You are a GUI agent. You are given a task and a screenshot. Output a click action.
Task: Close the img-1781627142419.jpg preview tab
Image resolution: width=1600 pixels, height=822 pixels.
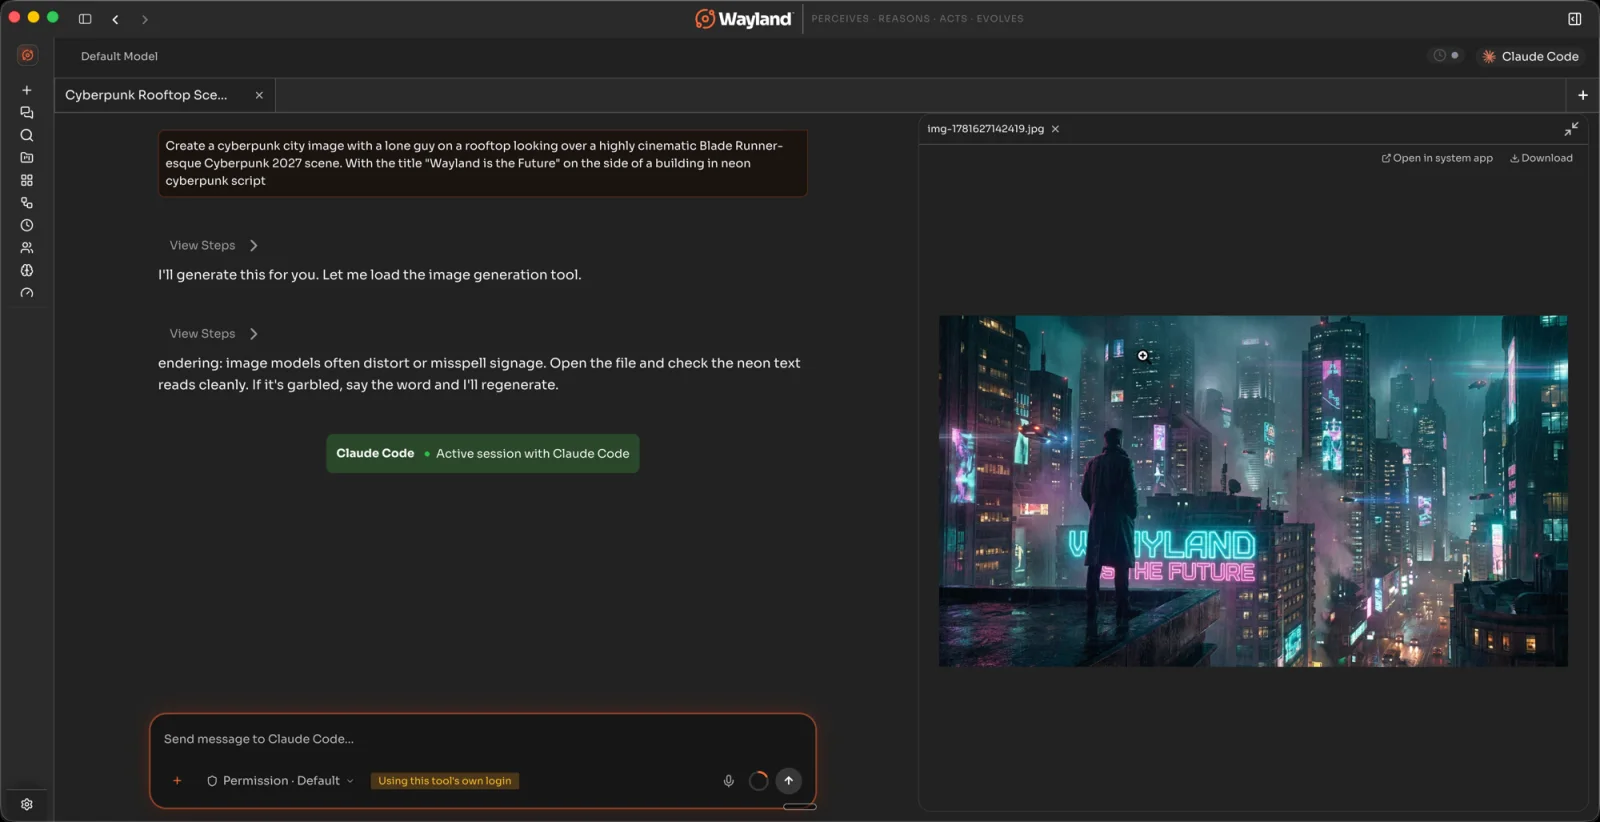pos(1055,129)
